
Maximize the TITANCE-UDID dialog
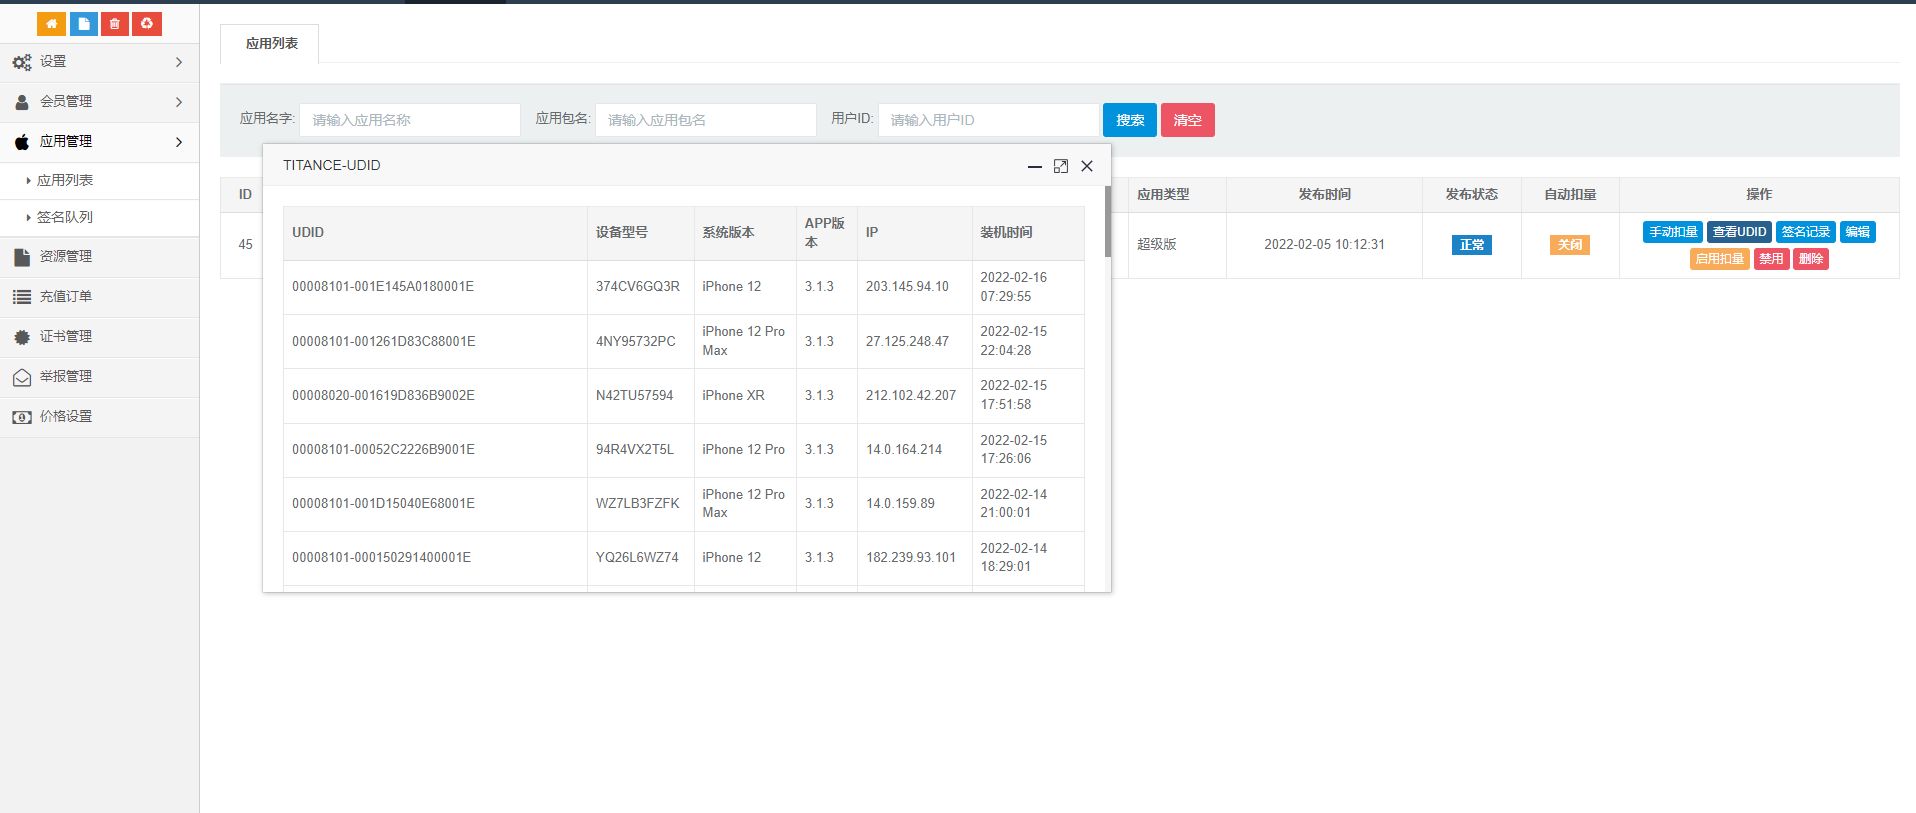(1061, 166)
